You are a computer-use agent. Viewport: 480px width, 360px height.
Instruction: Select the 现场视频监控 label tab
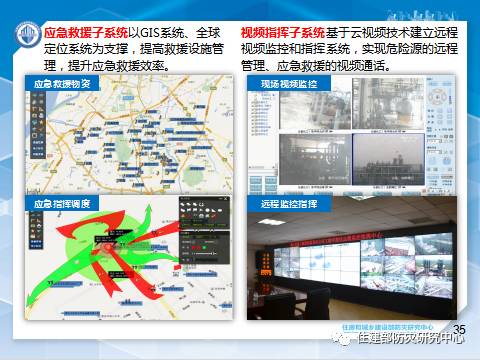coord(289,83)
